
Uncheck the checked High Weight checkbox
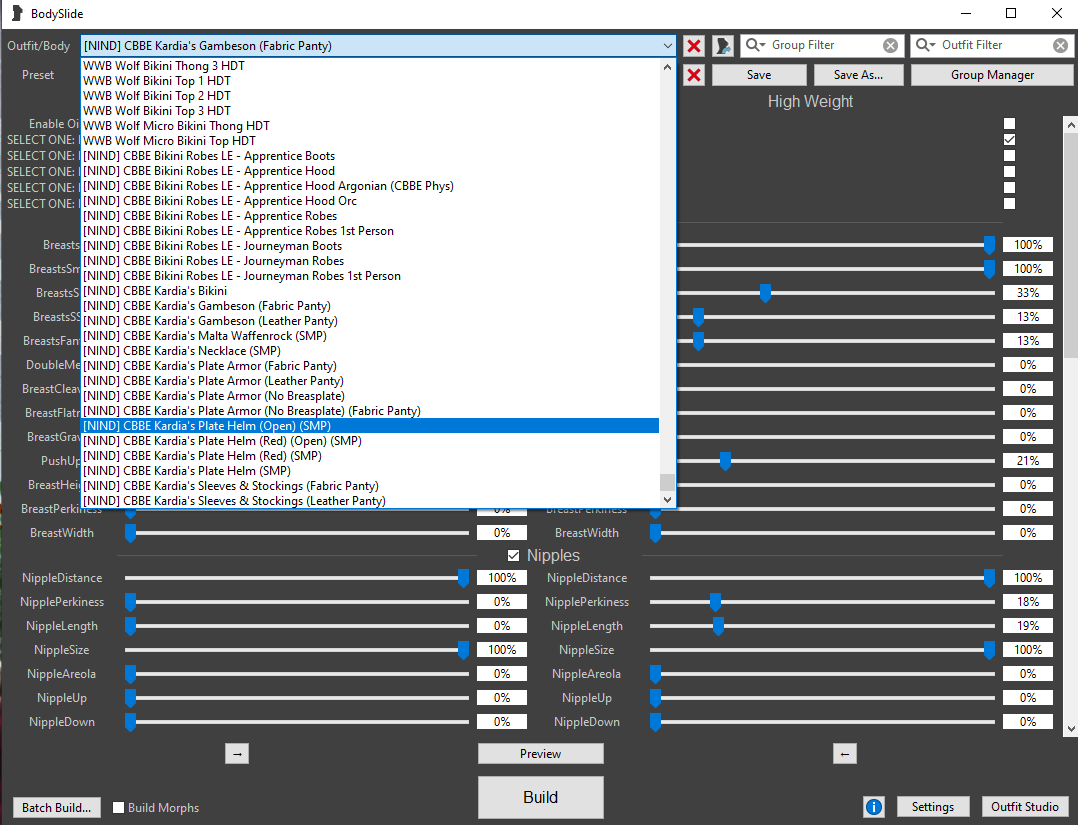[x=1009, y=140]
